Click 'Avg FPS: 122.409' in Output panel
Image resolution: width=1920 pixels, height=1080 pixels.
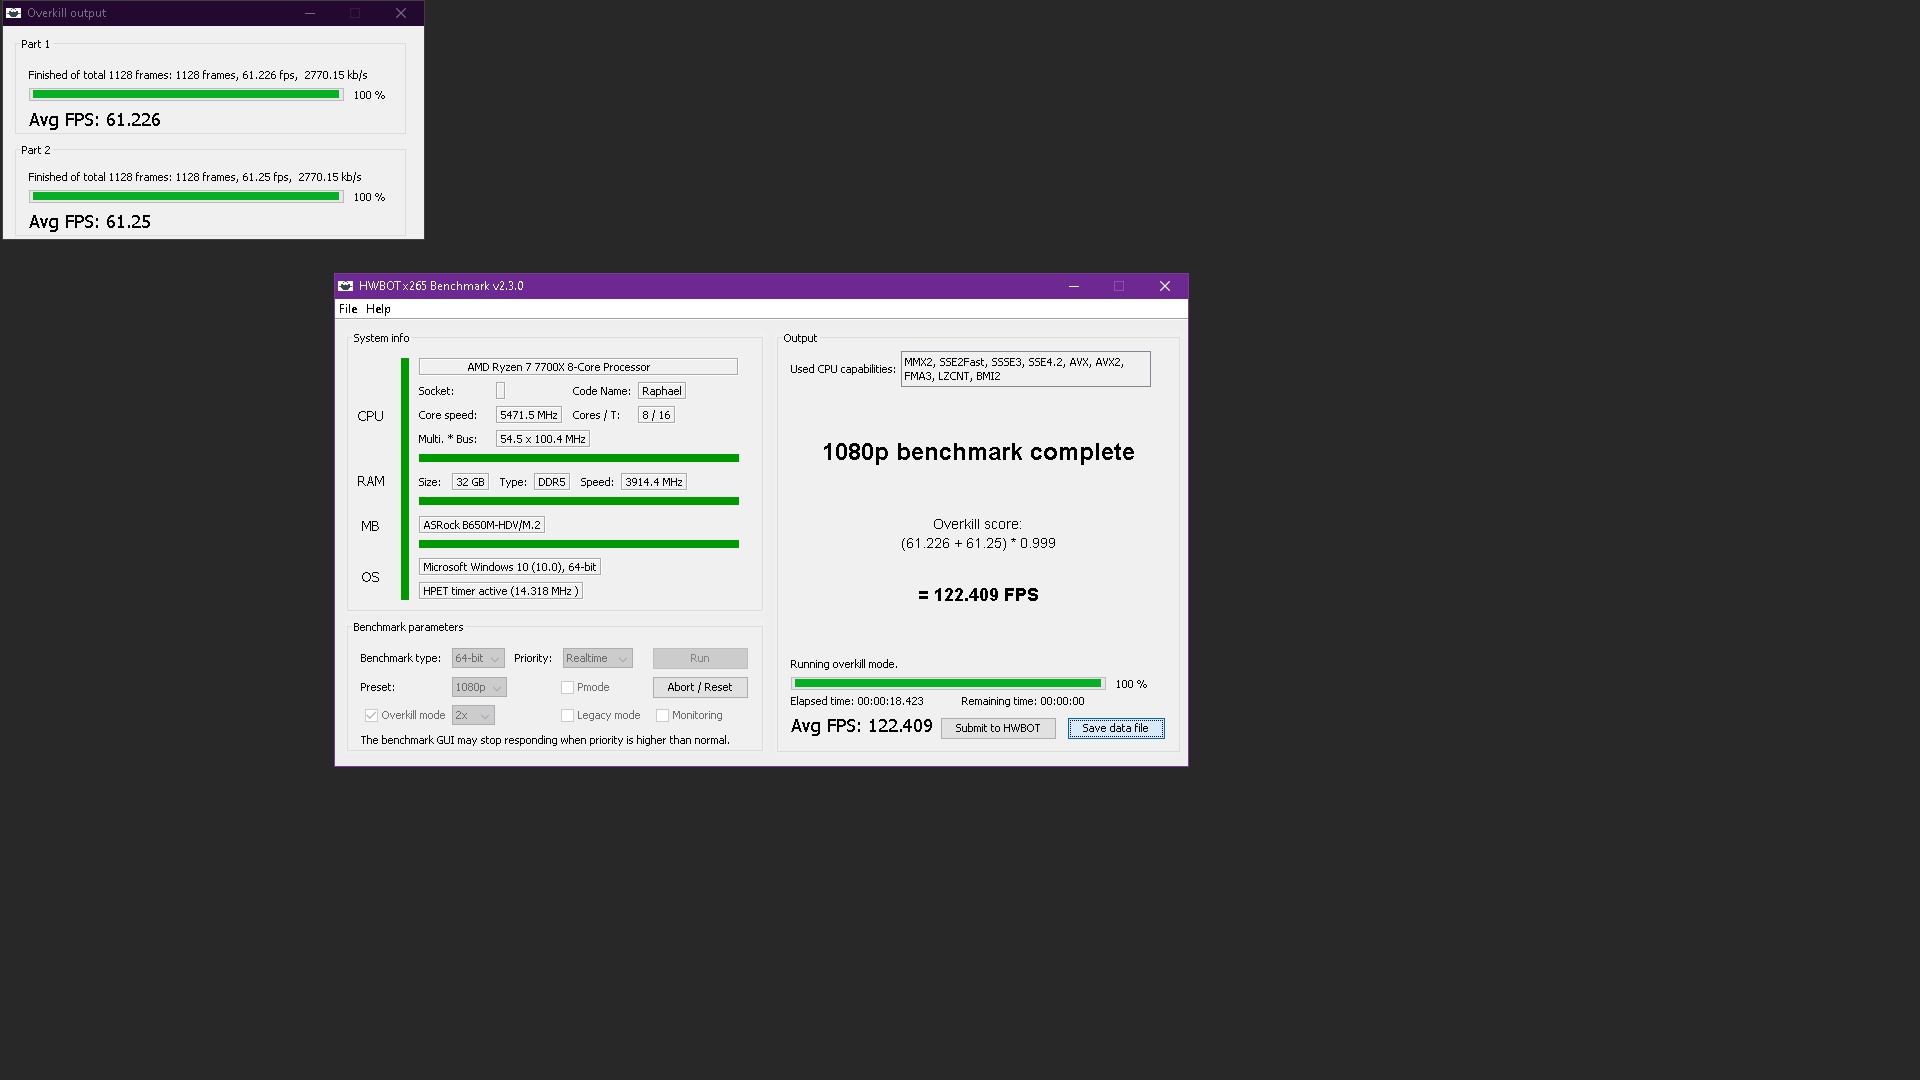point(862,727)
